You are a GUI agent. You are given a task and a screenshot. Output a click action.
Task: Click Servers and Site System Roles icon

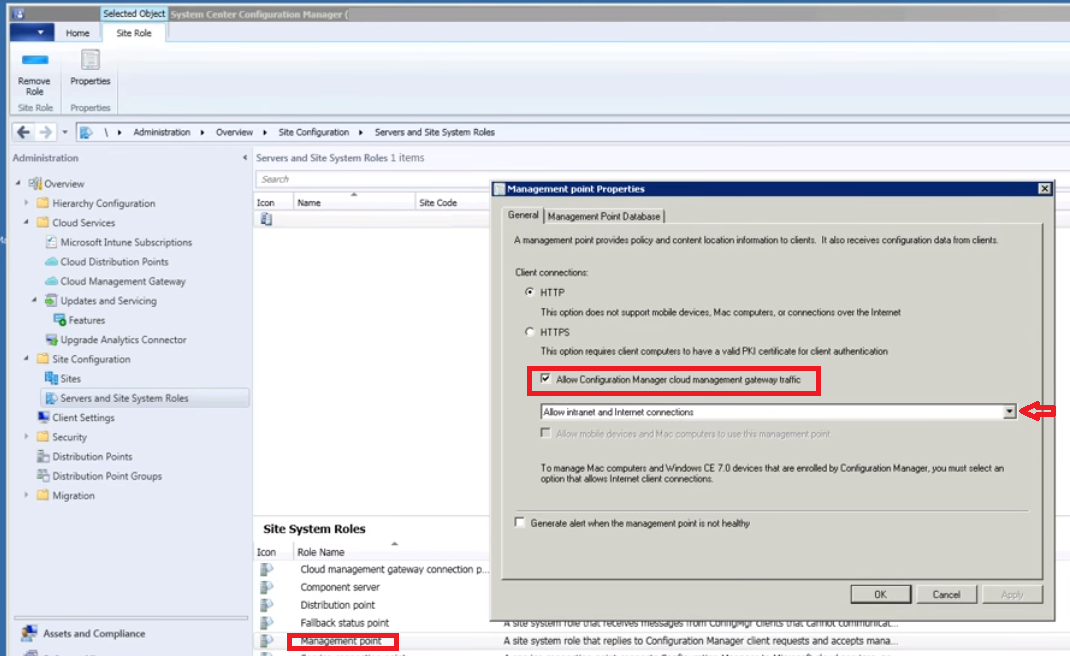click(x=51, y=398)
